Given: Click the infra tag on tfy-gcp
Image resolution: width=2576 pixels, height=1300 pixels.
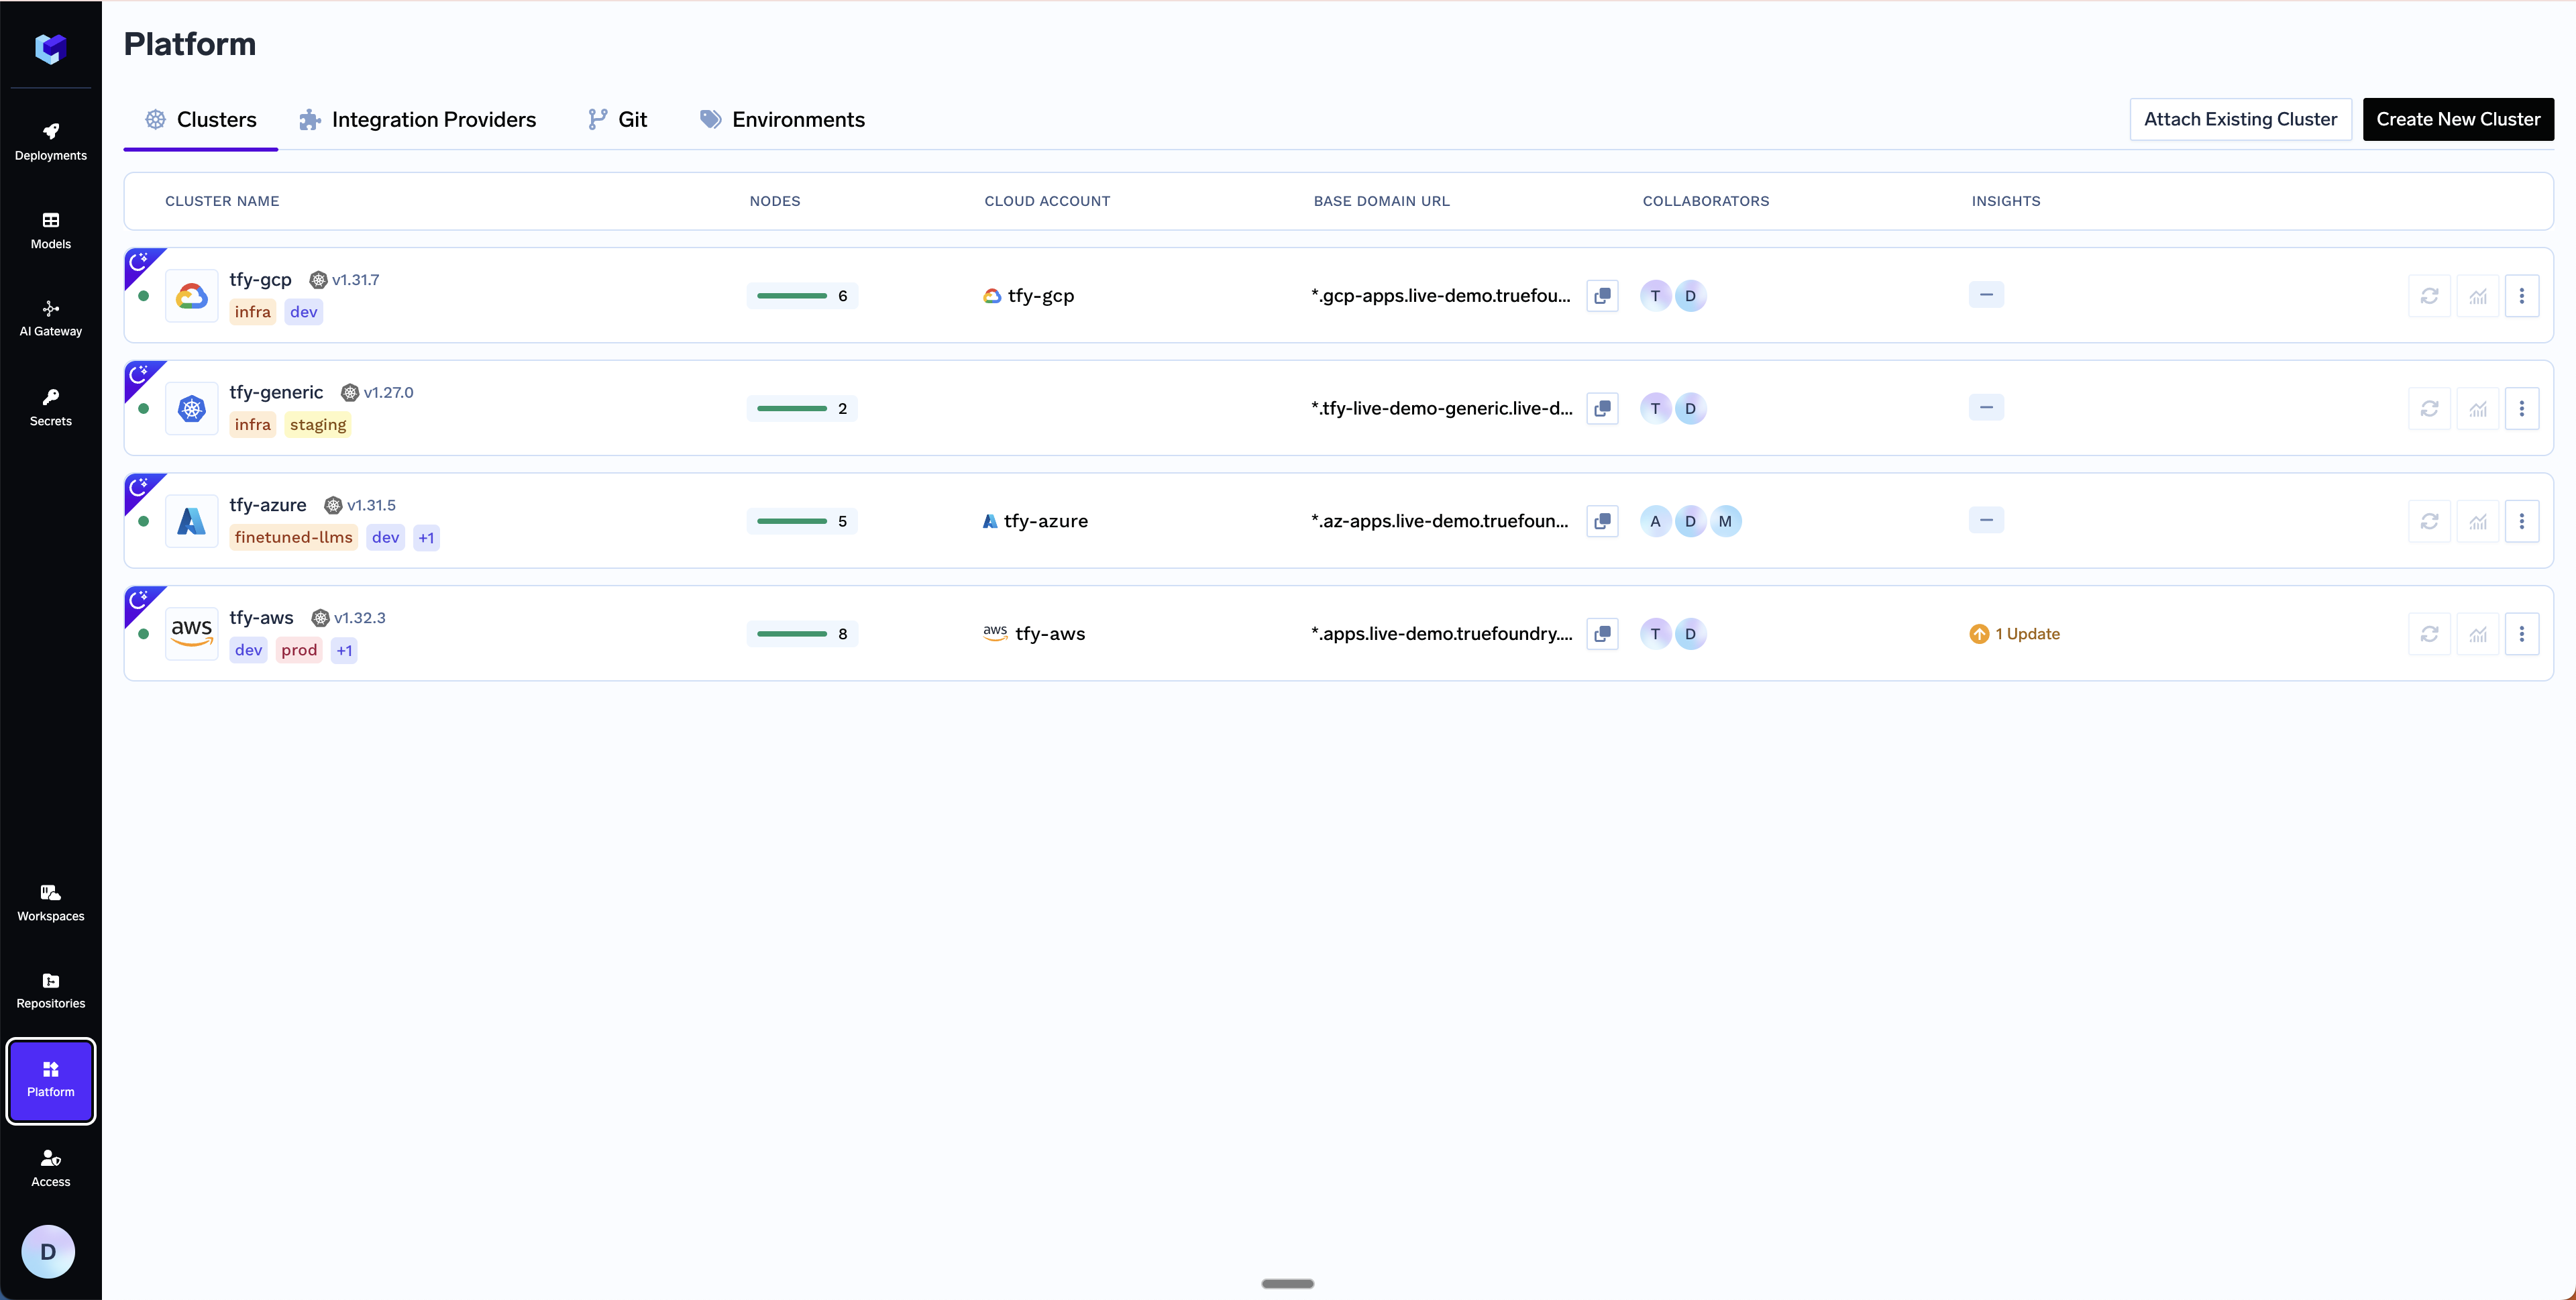Looking at the screenshot, I should [x=252, y=312].
